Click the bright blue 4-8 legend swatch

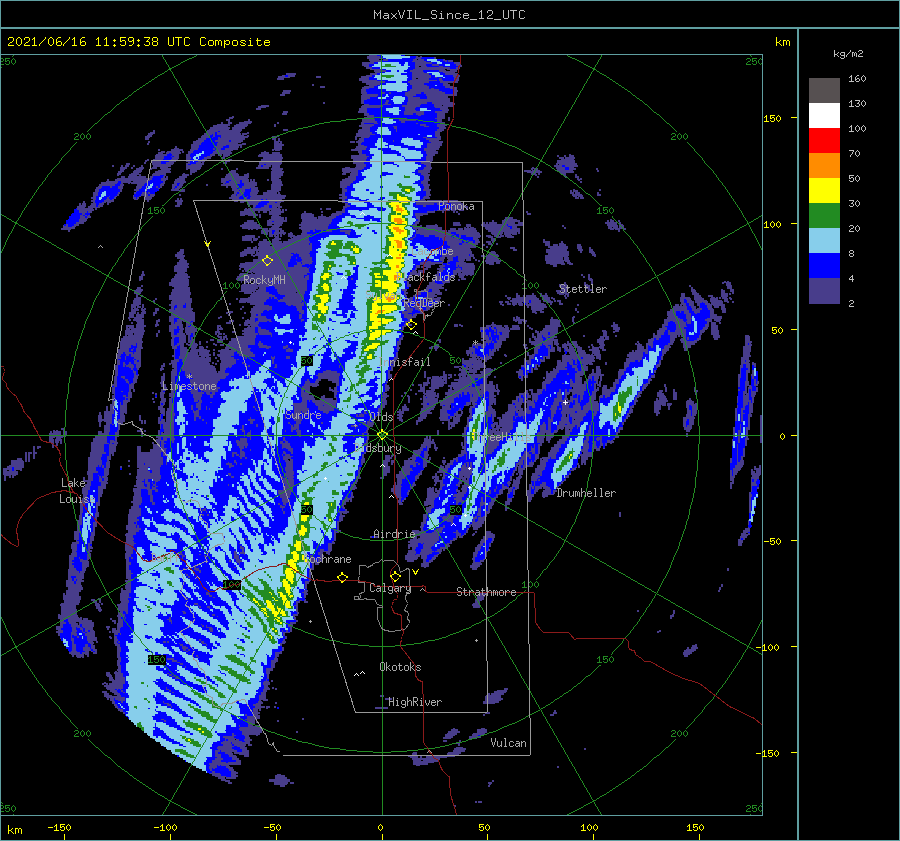[824, 265]
